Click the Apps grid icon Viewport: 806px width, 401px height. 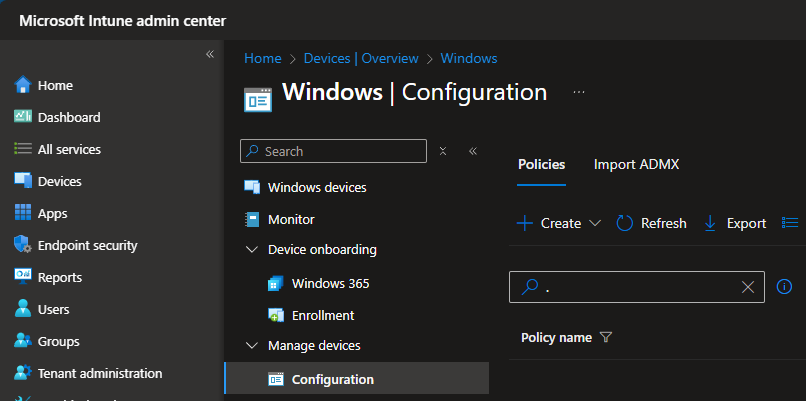(x=23, y=212)
